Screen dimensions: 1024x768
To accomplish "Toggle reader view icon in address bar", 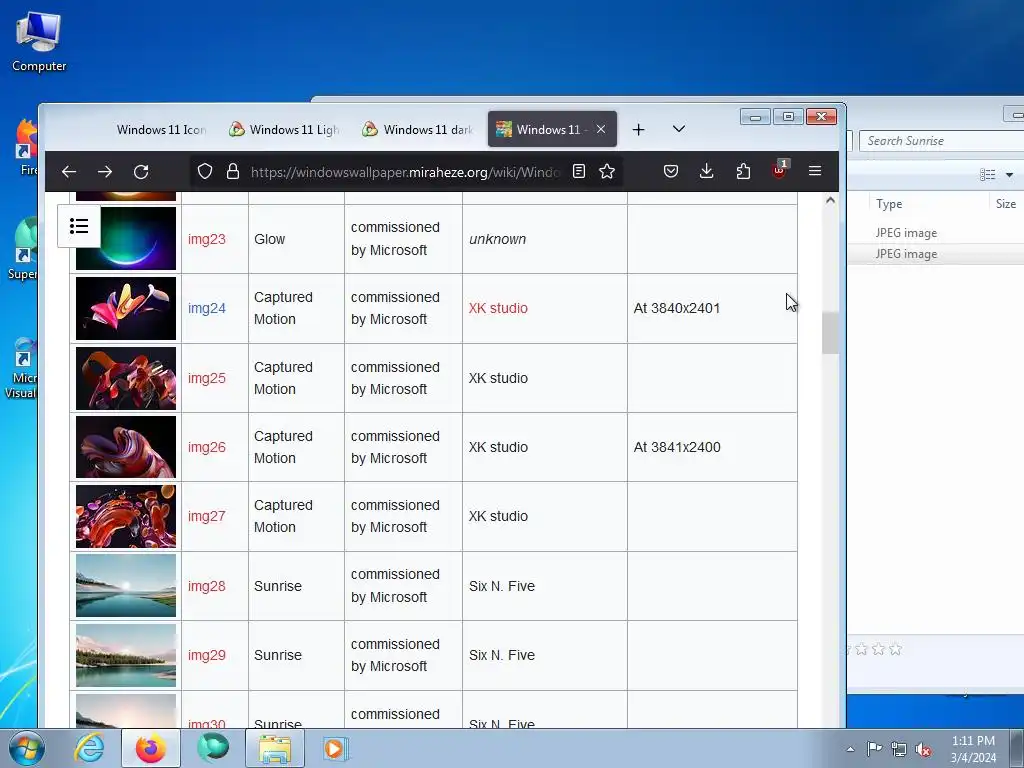I will pos(579,171).
